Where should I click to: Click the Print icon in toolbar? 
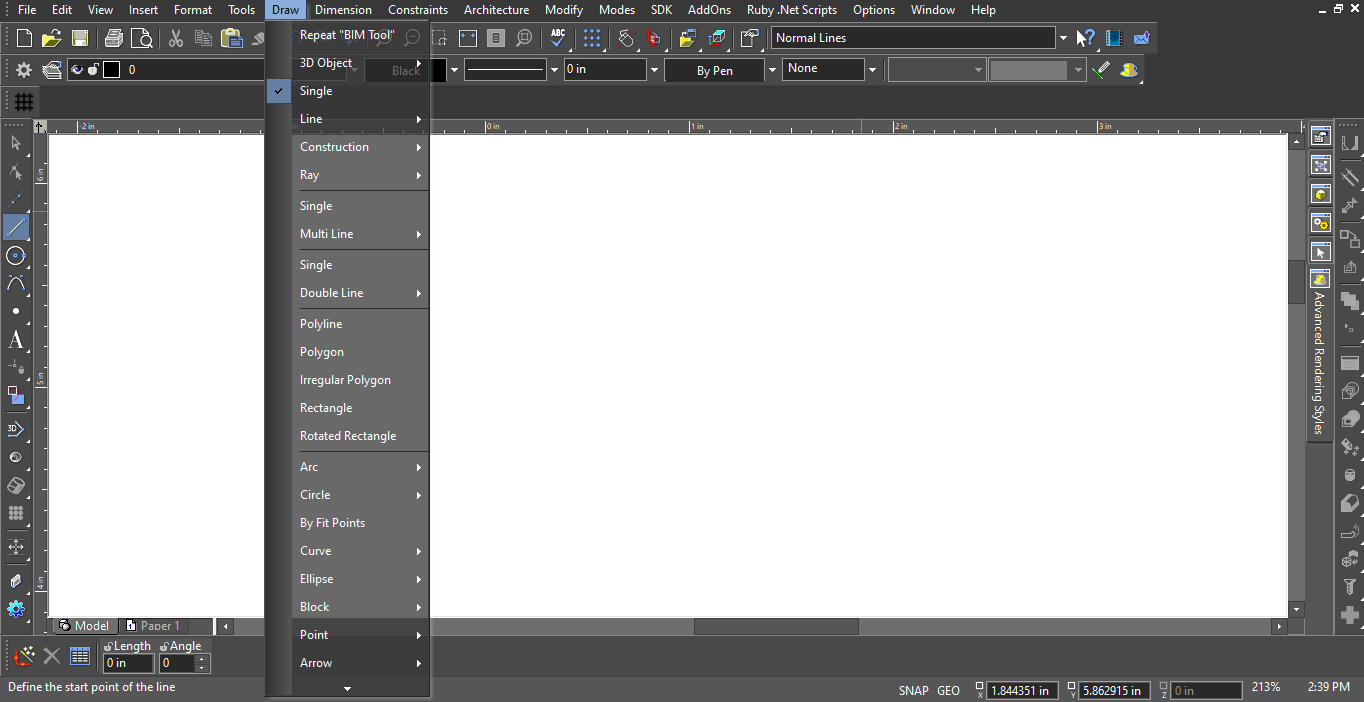[114, 38]
